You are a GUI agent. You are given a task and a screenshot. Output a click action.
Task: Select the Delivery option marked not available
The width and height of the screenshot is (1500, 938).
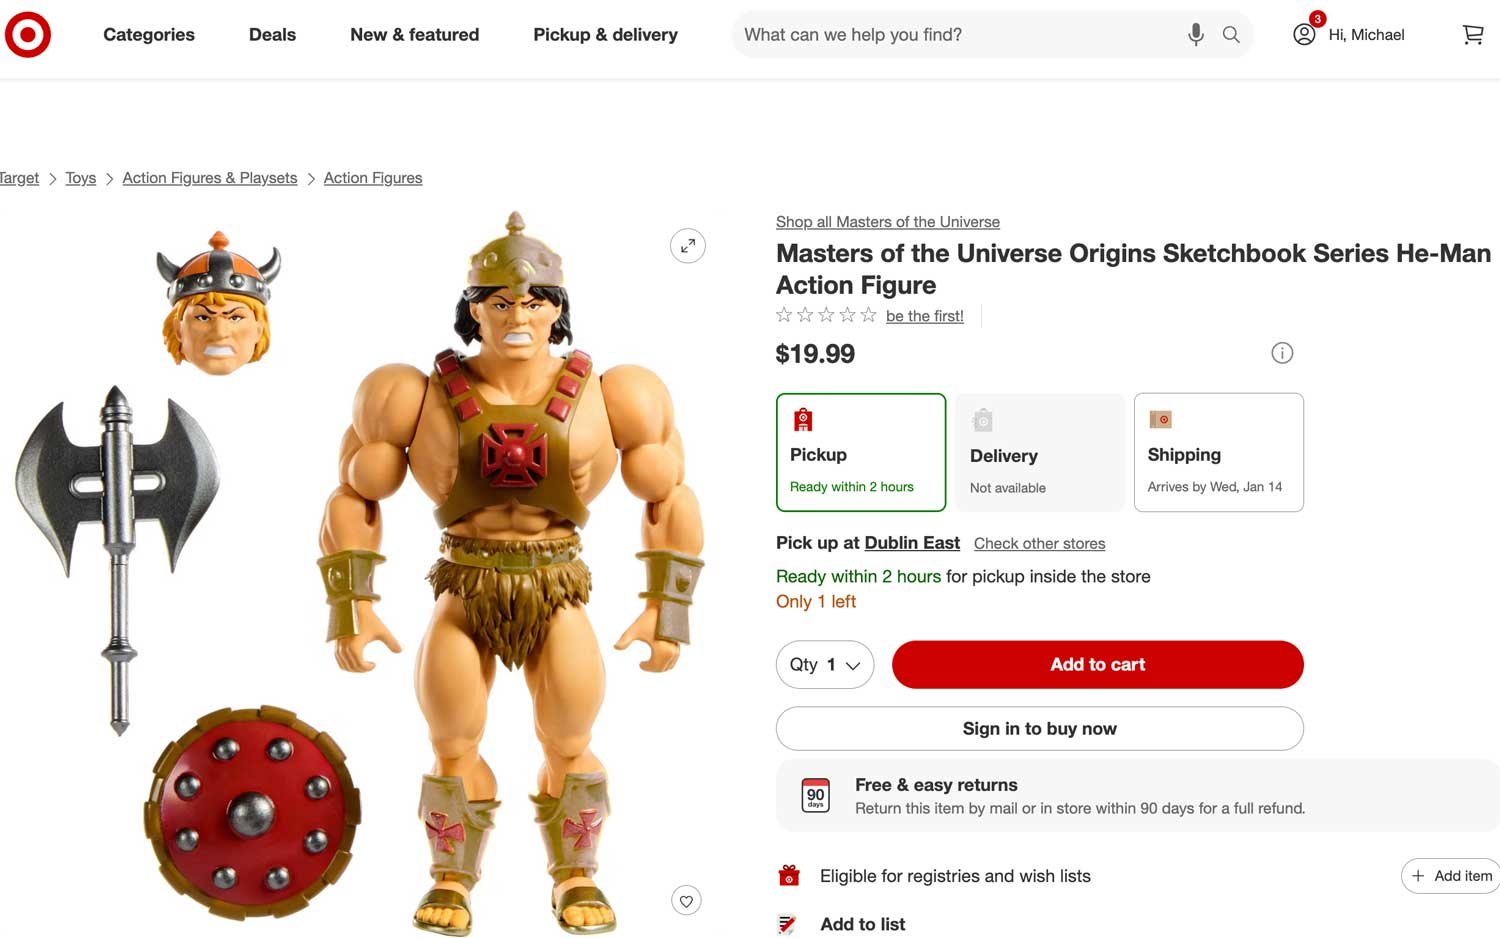click(1039, 452)
